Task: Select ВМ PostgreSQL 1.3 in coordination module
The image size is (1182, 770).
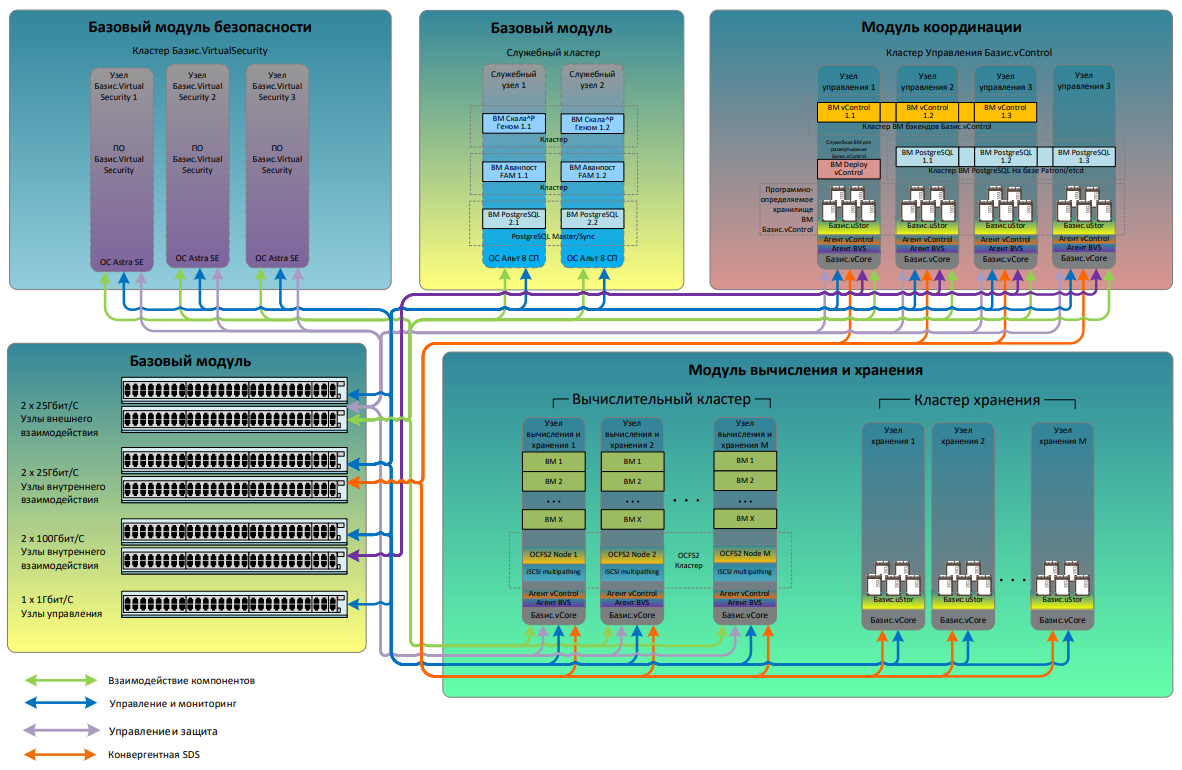Action: pyautogui.click(x=1085, y=156)
